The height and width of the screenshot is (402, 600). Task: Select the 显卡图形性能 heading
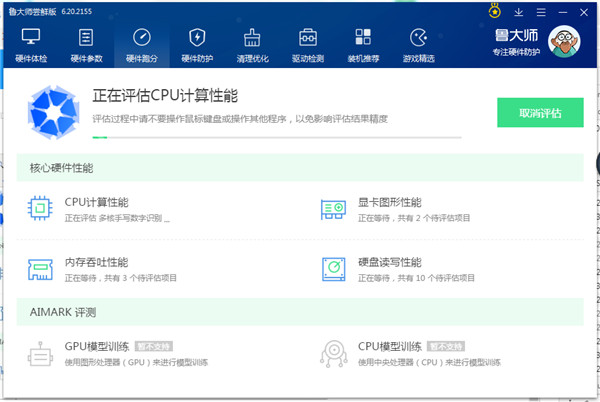(390, 202)
